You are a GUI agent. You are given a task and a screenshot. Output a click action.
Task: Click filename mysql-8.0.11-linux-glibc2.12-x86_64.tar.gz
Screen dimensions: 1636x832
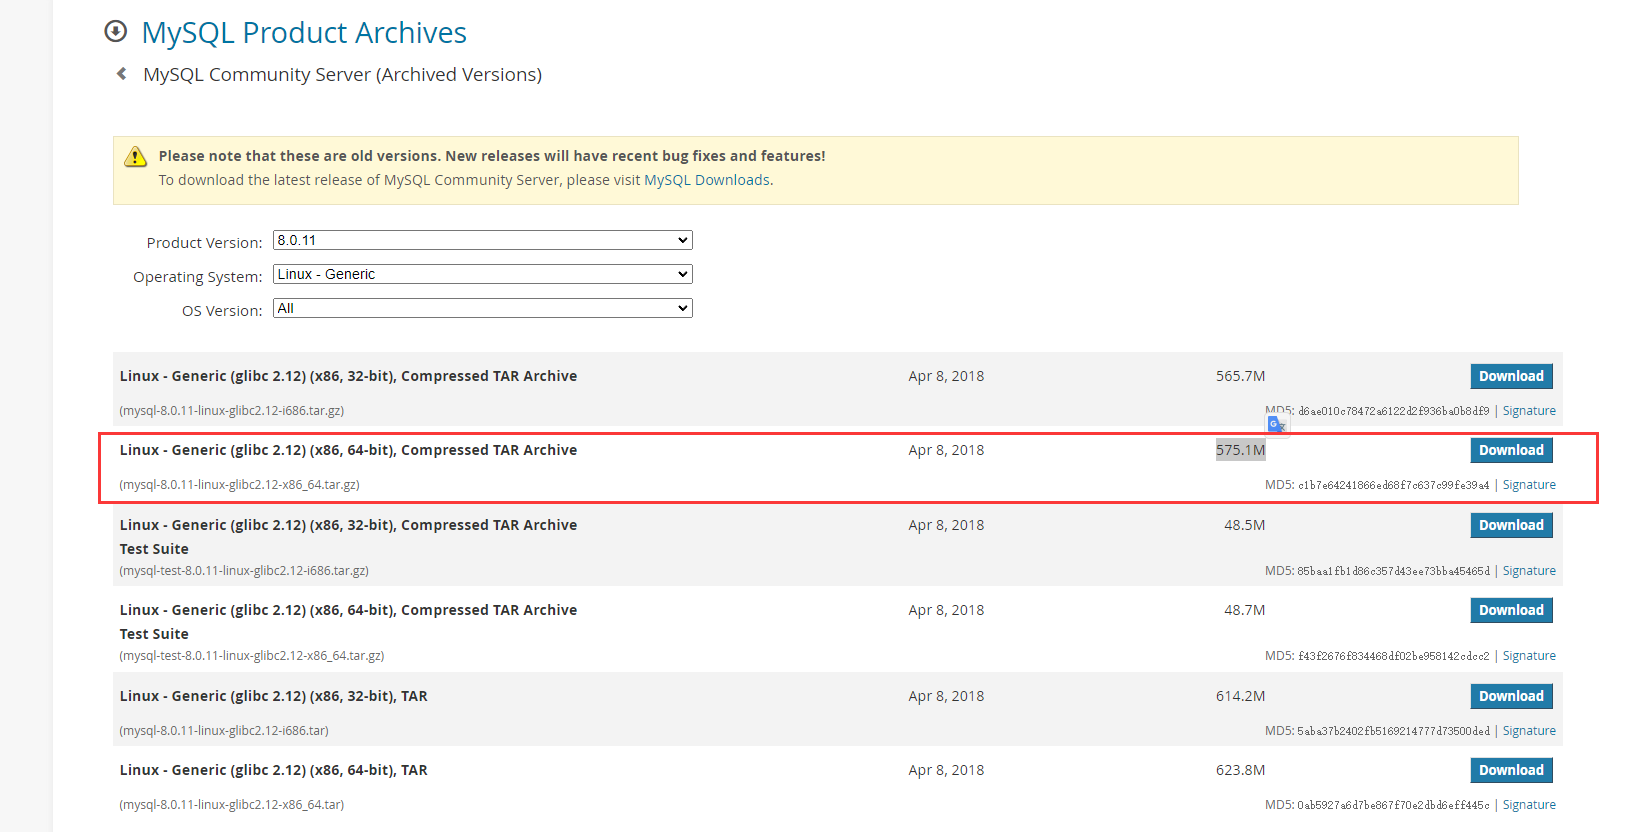(x=239, y=485)
